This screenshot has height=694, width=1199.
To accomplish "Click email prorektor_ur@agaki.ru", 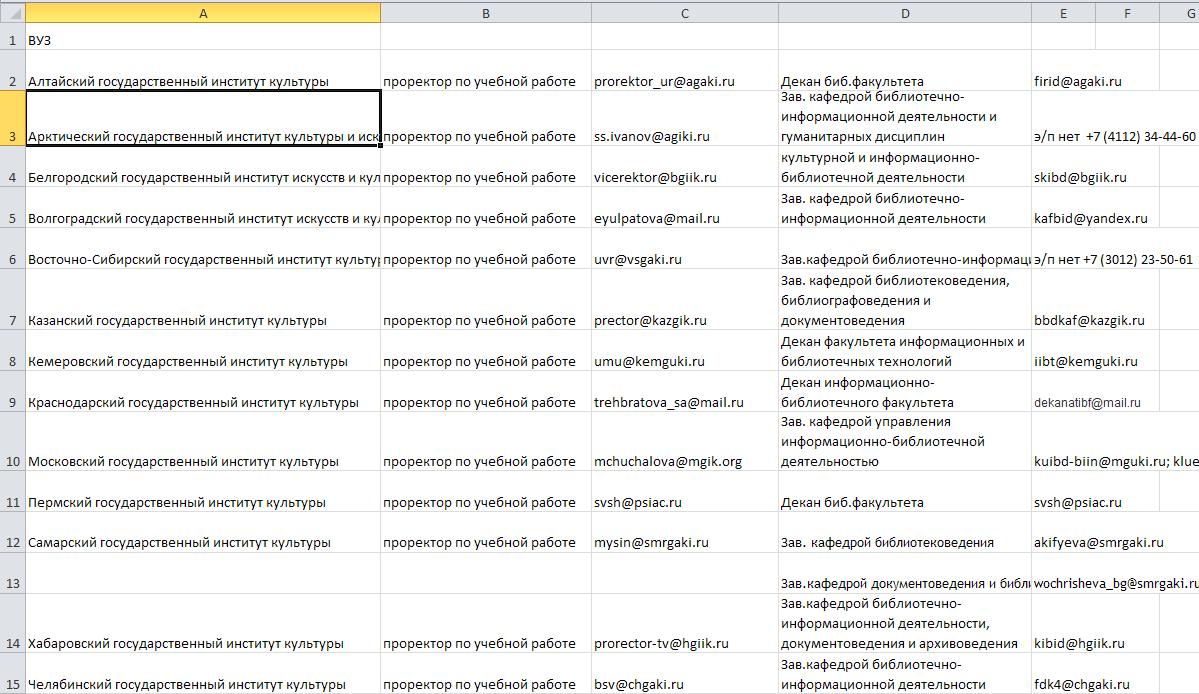I will pos(664,81).
